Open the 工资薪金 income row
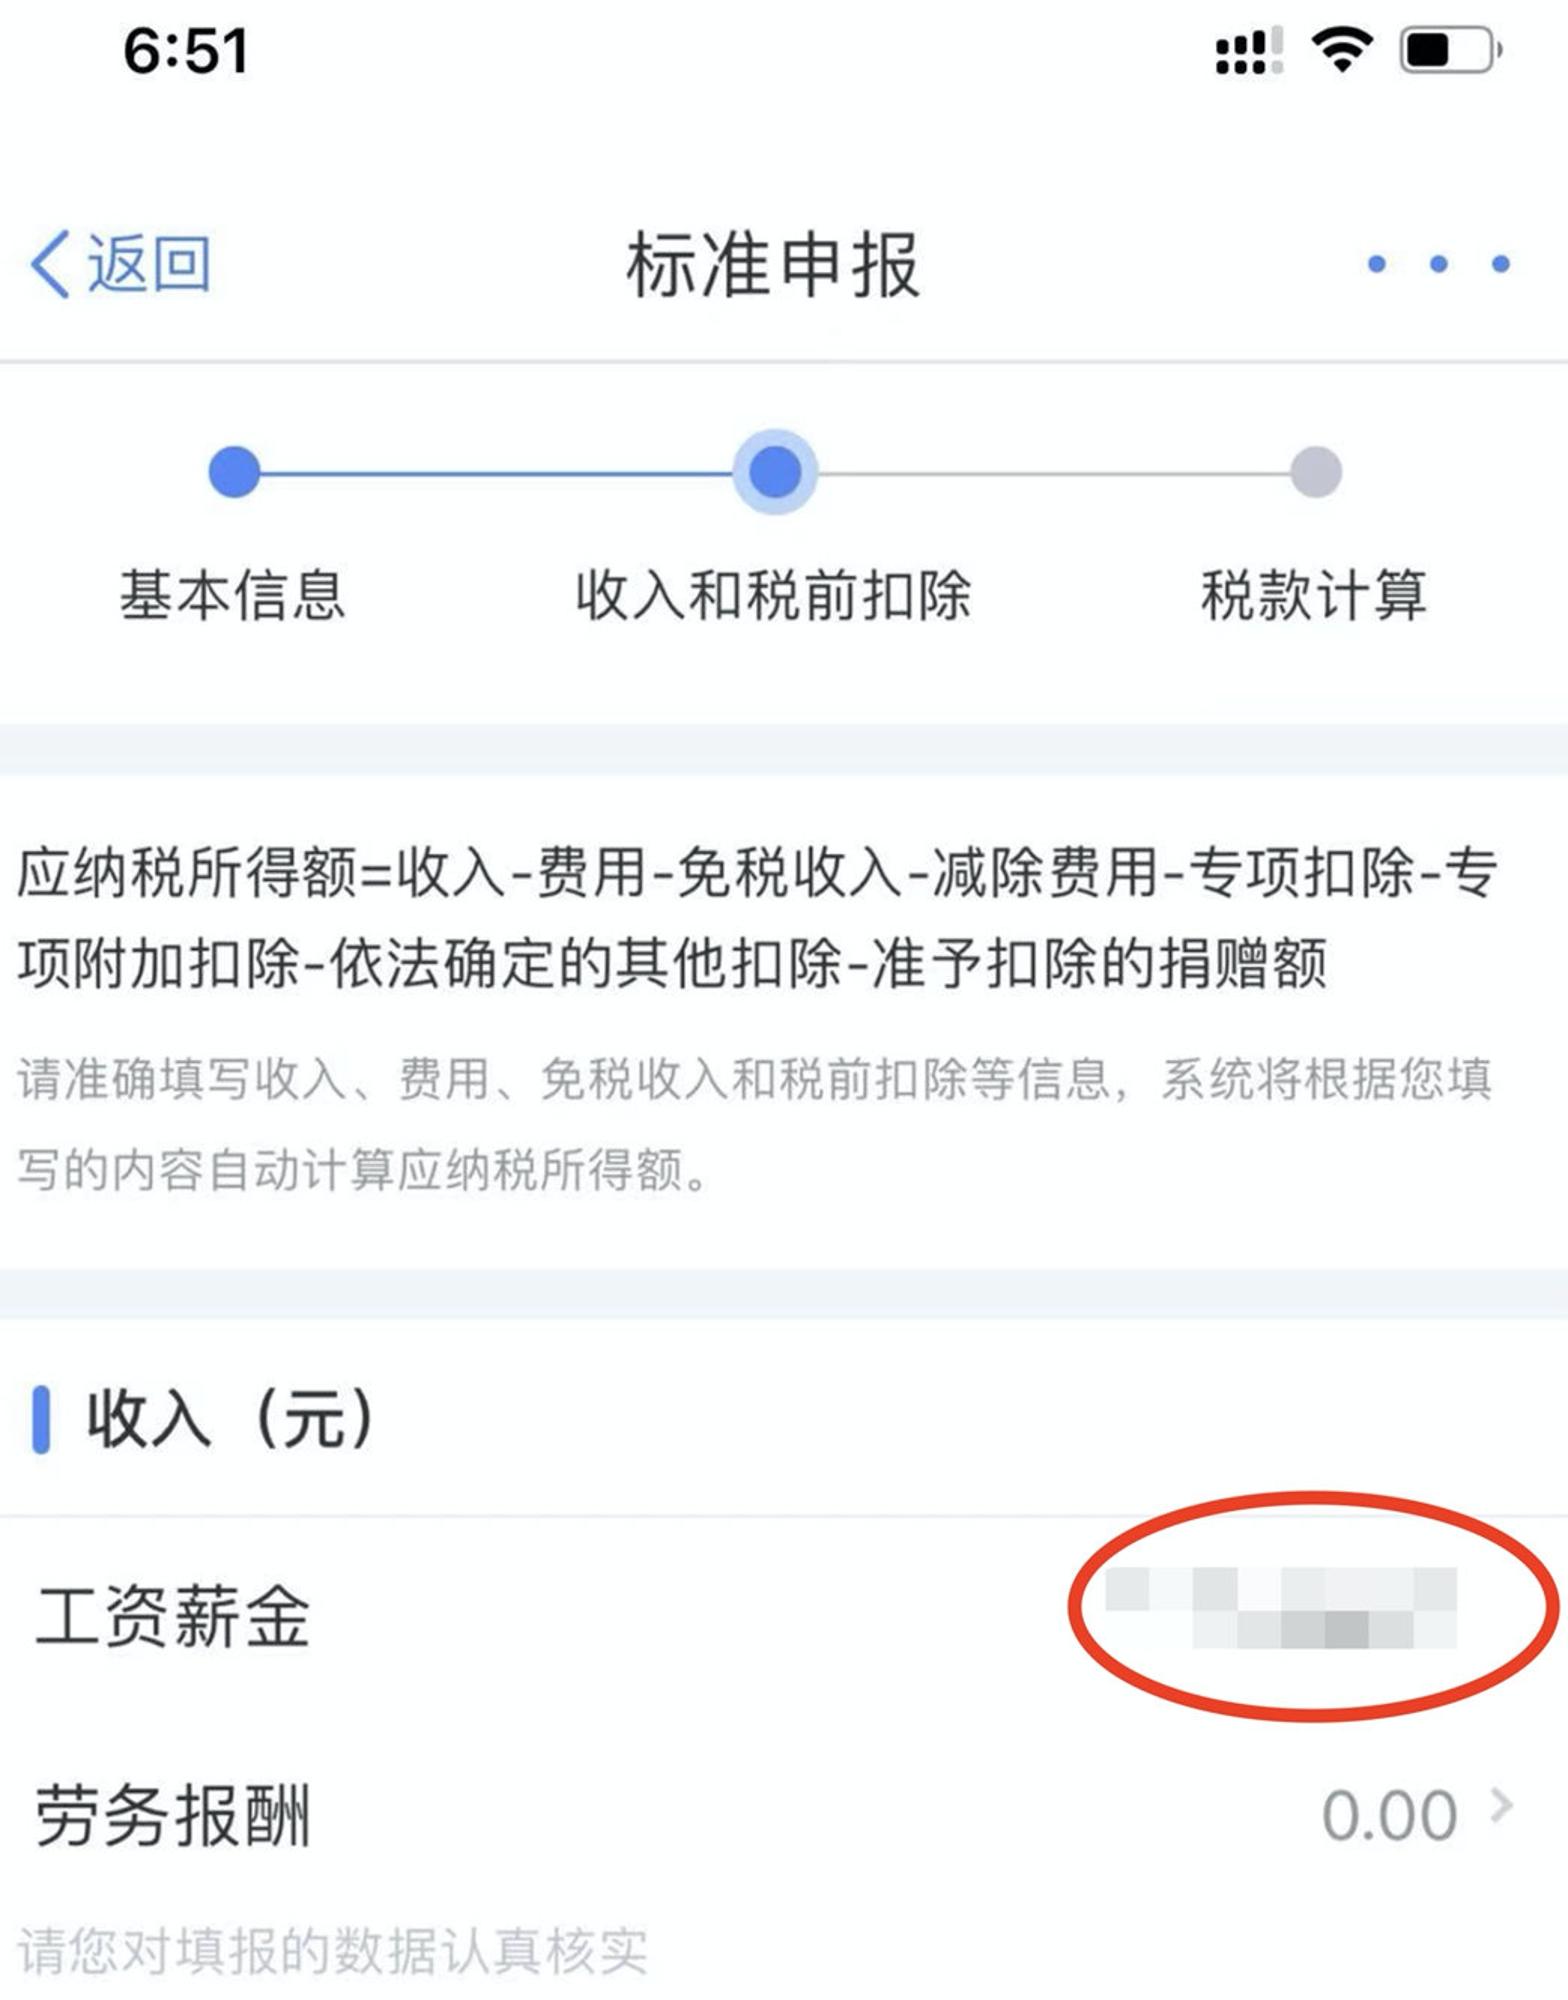 click(784, 1616)
